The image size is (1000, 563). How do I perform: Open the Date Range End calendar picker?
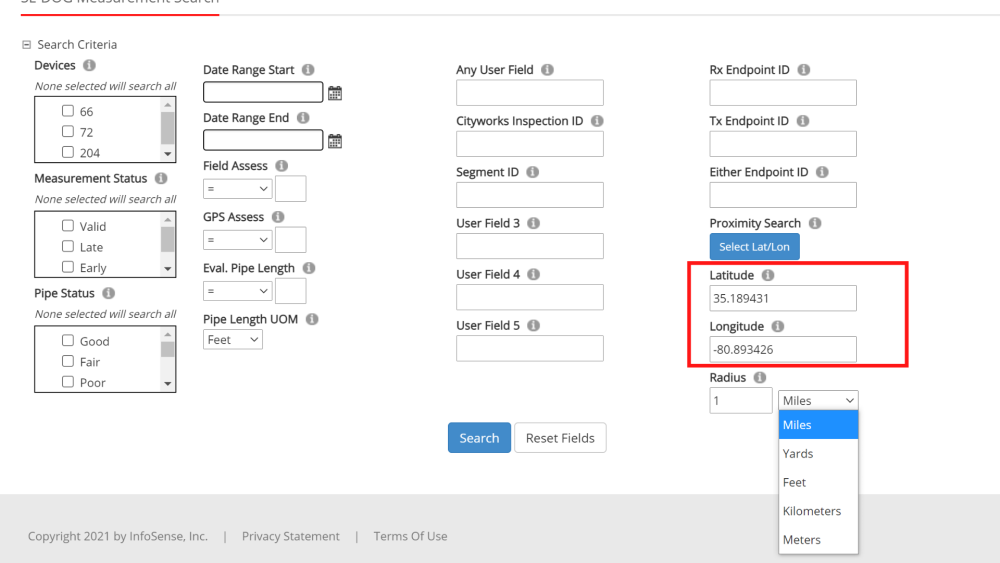(335, 141)
